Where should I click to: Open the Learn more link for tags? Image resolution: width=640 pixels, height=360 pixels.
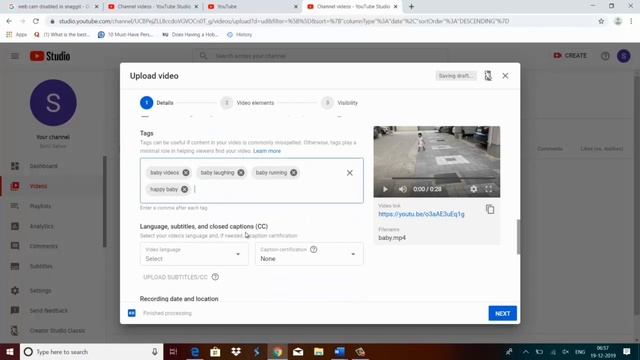pos(267,151)
